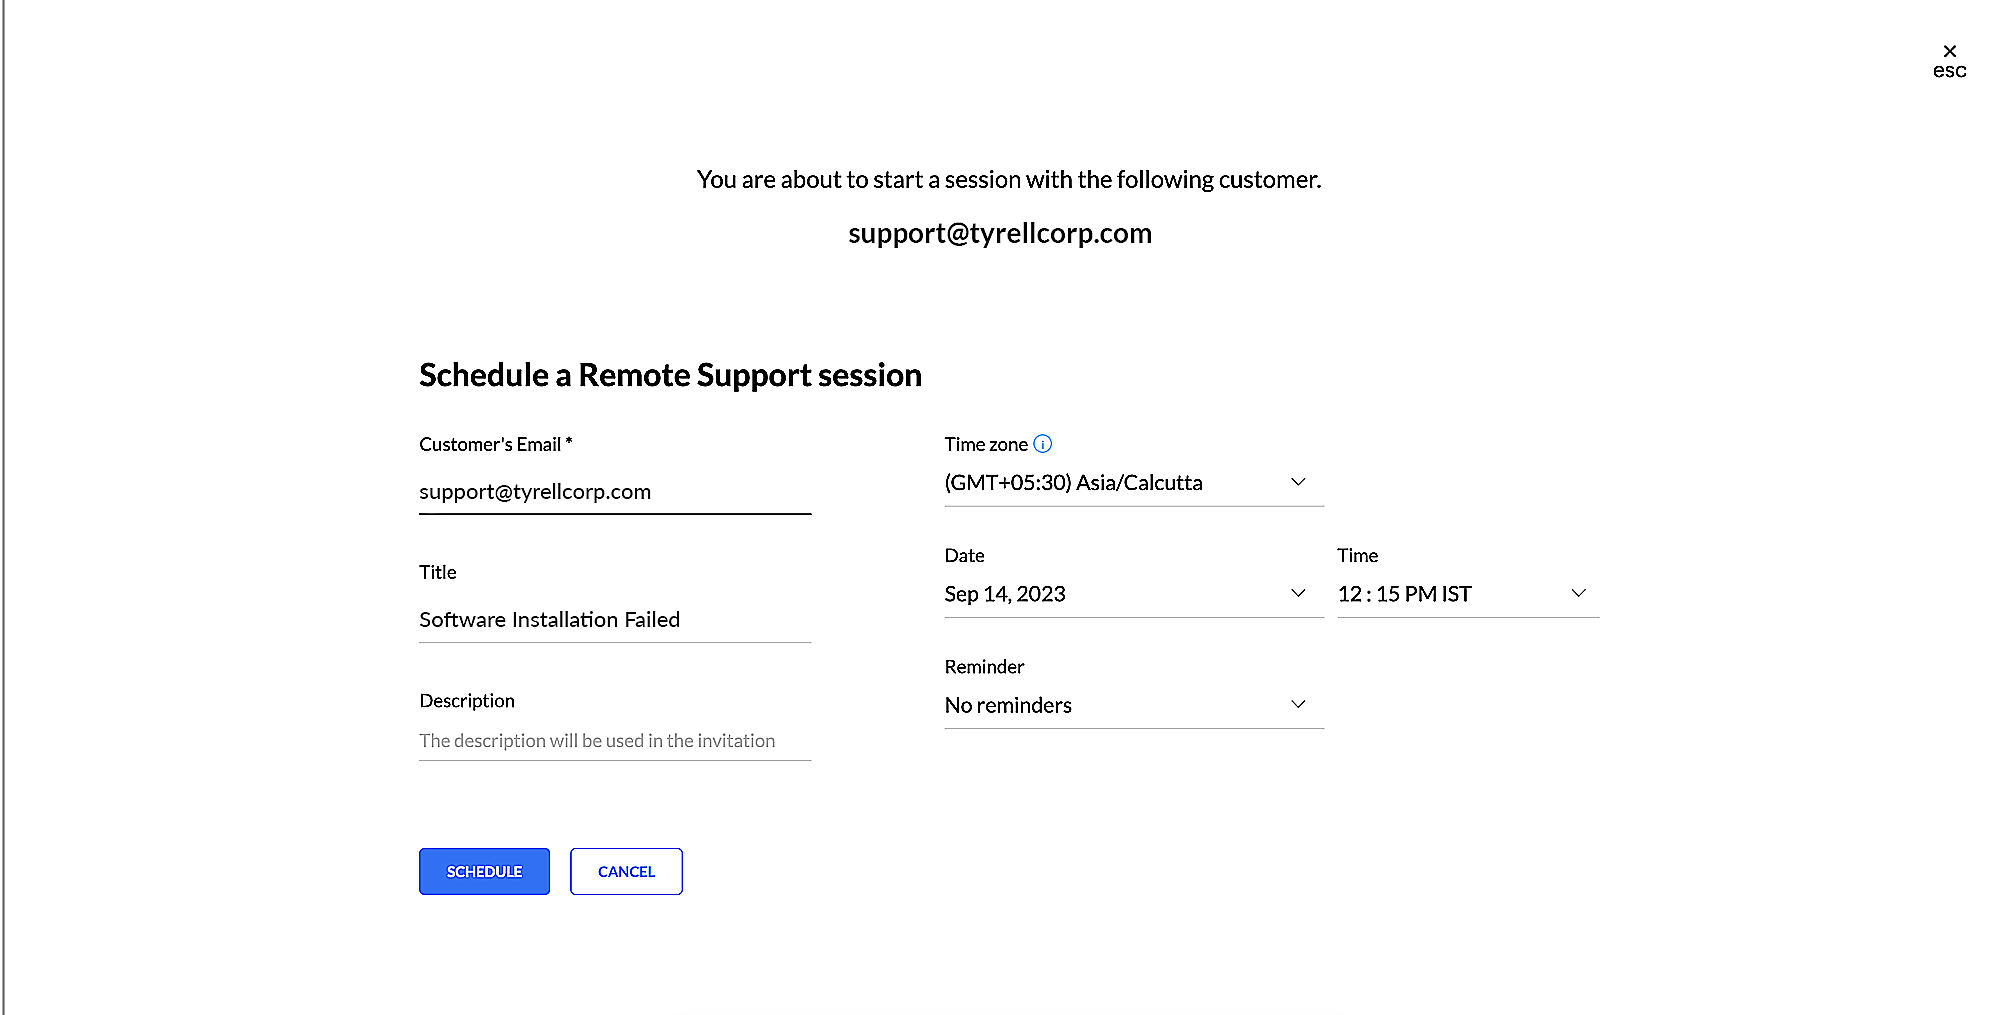Click the Description placeholder text field

click(614, 741)
